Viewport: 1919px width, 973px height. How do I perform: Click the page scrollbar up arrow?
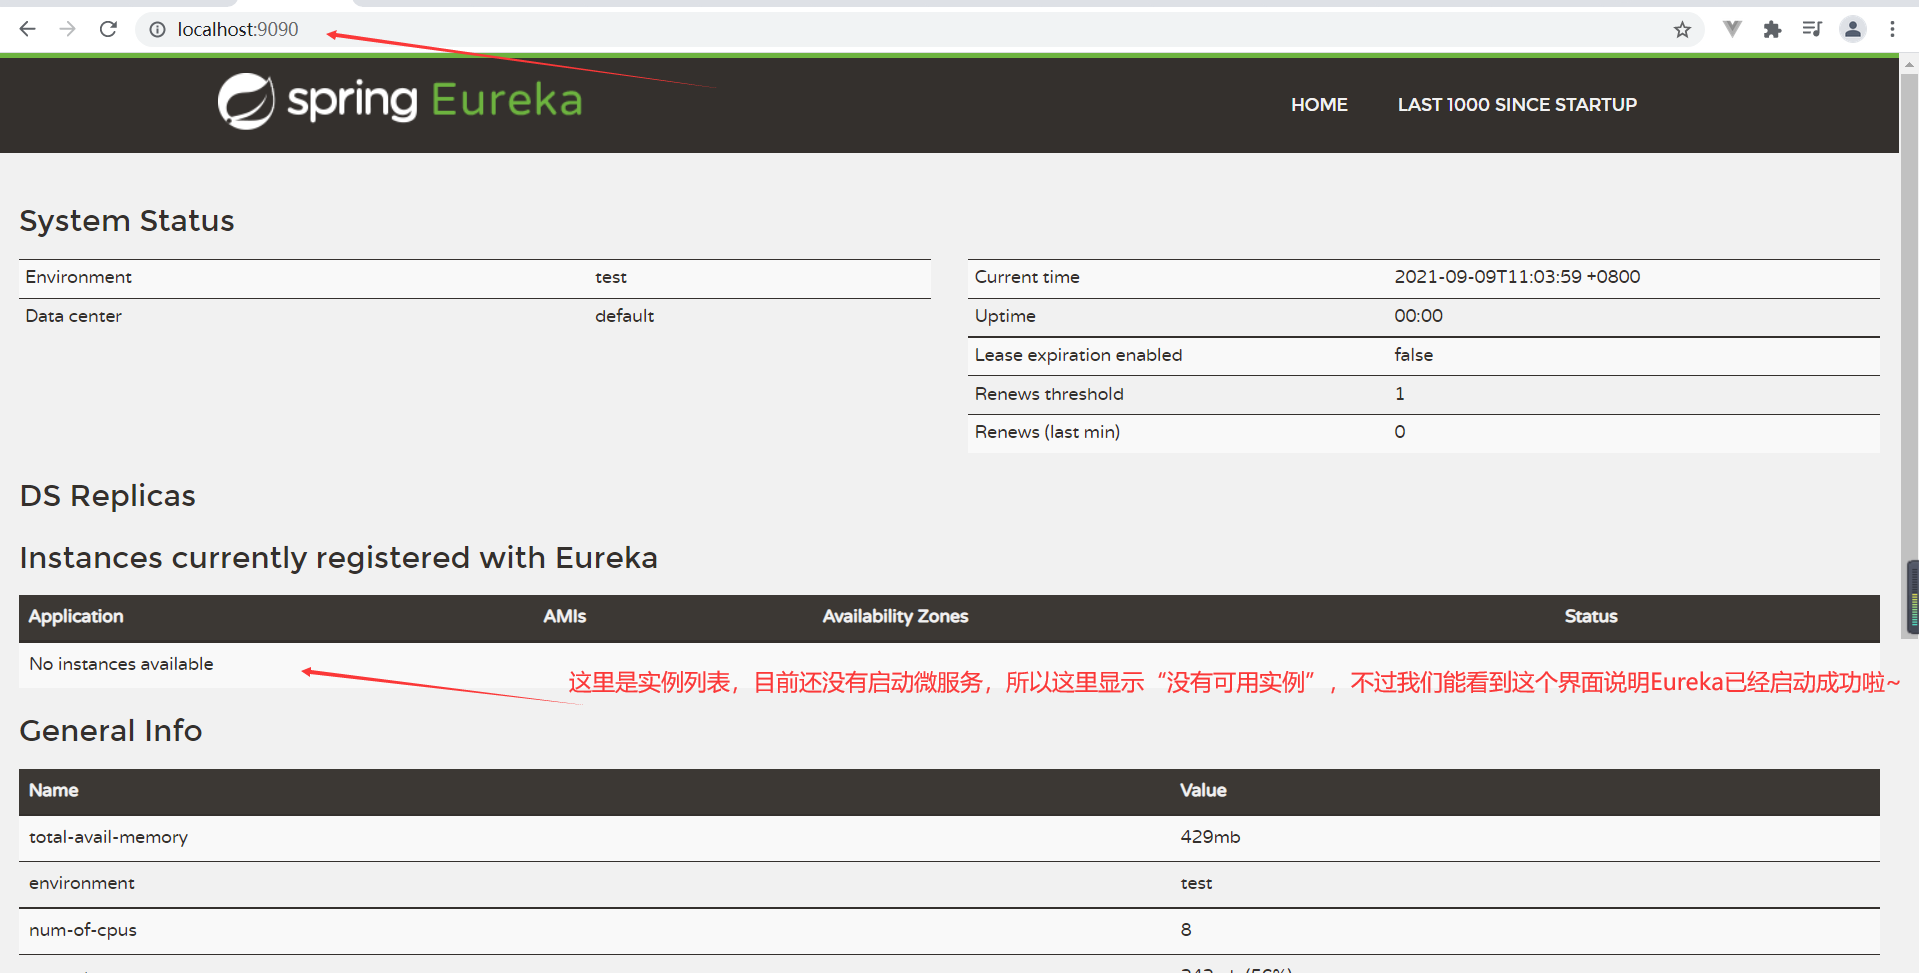pyautogui.click(x=1909, y=64)
